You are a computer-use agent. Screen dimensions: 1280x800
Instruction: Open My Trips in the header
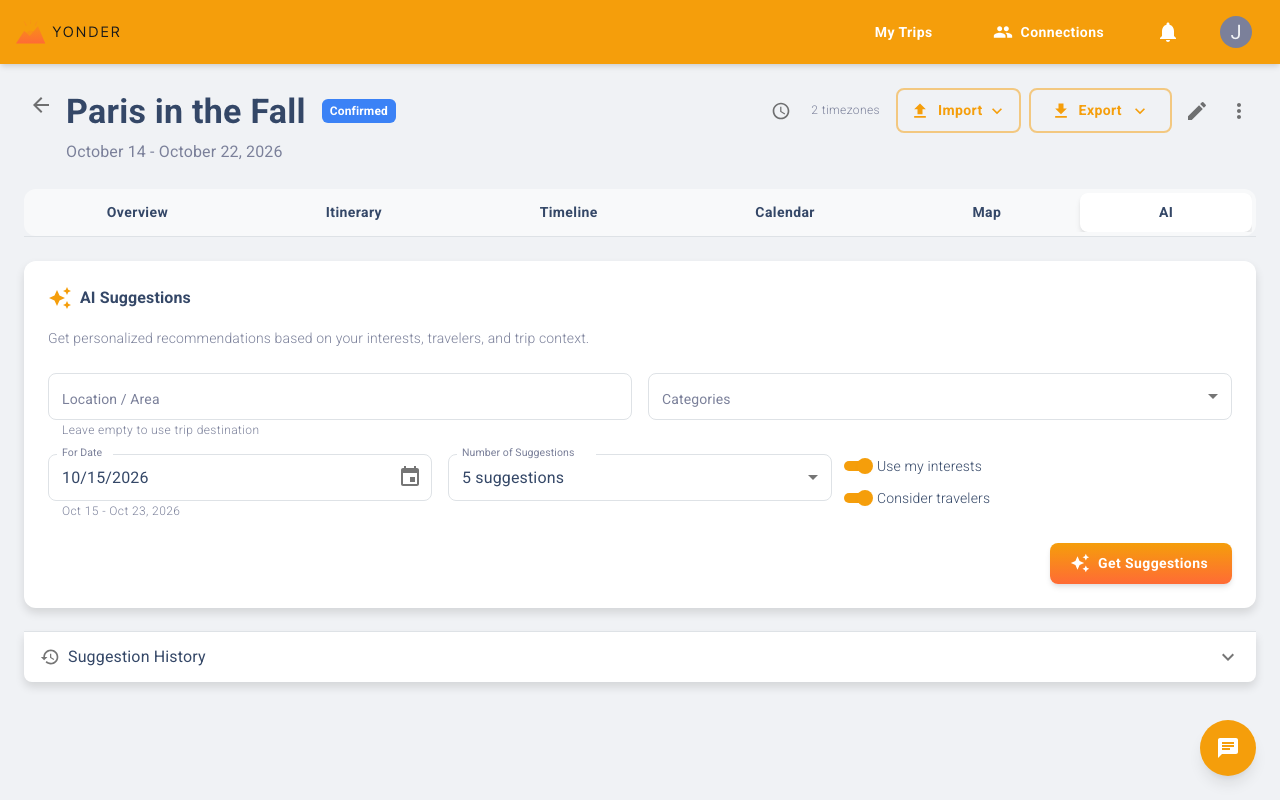point(903,32)
